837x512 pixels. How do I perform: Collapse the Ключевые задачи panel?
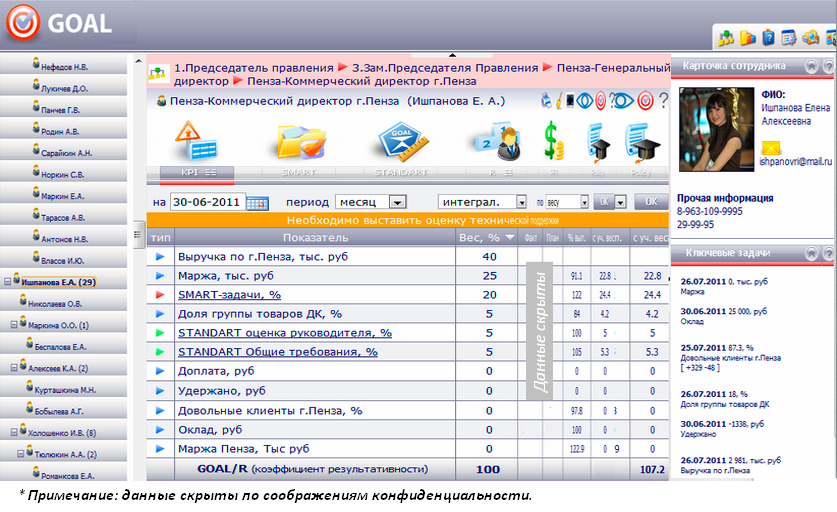(x=811, y=254)
